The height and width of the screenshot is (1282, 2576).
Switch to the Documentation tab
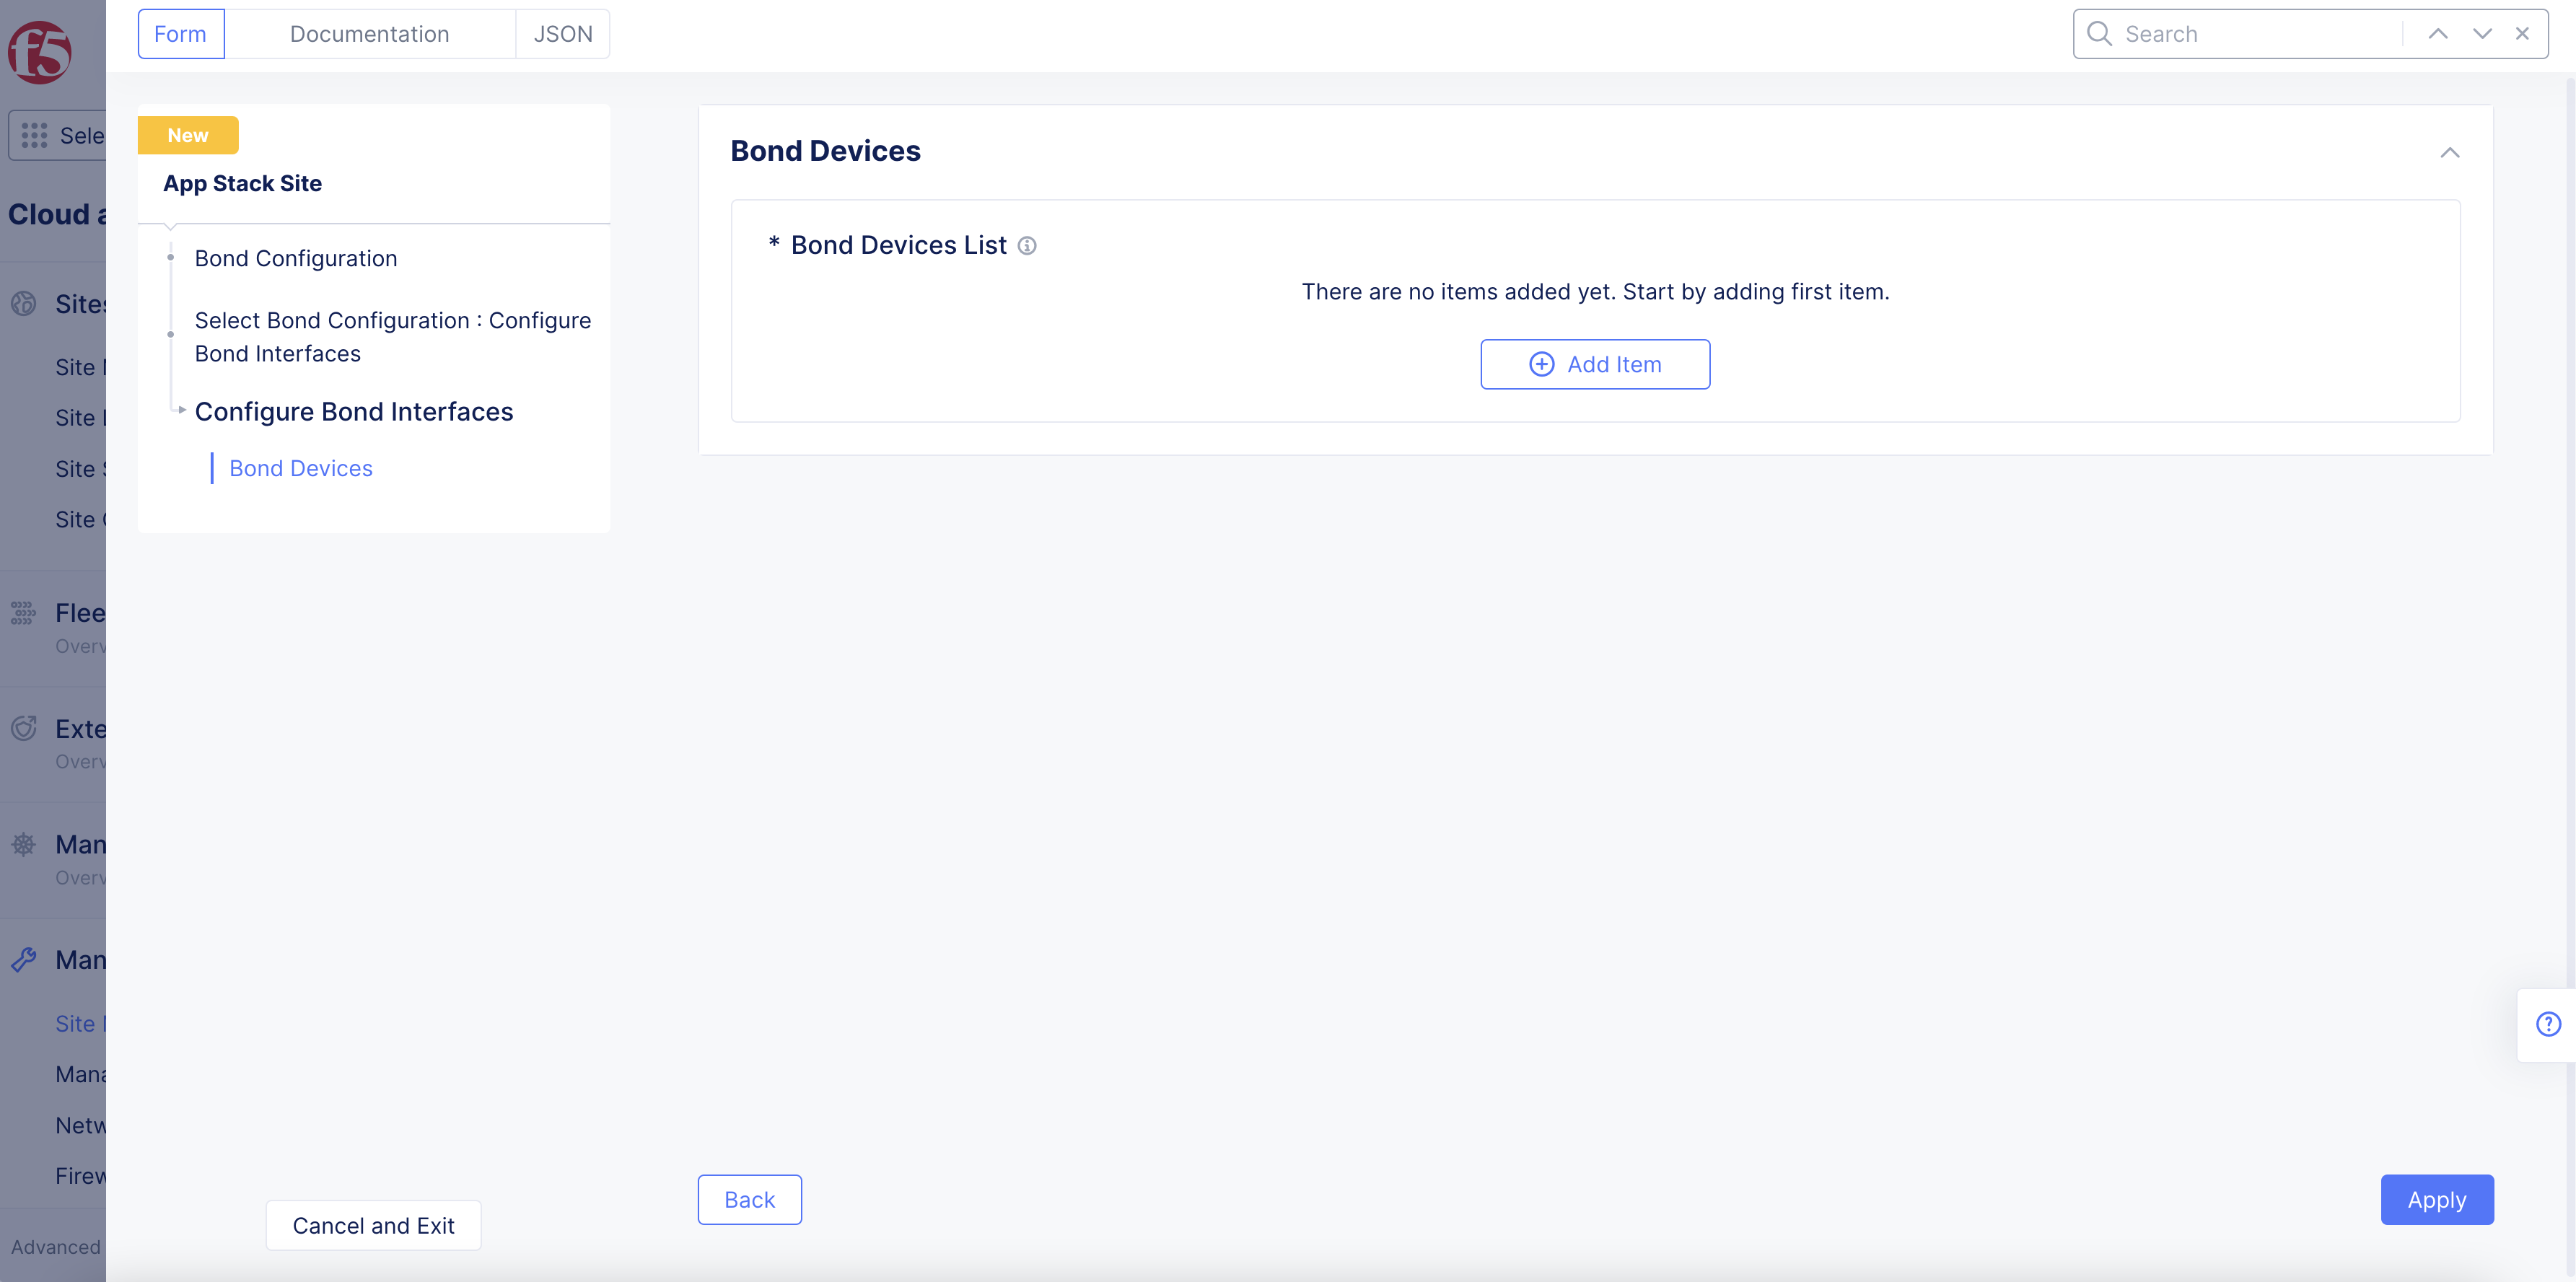coord(369,34)
